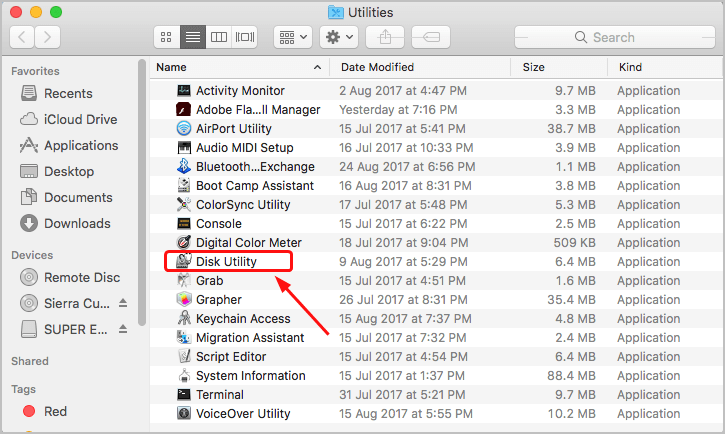Open Activity Monitor app icon
The image size is (725, 434).
click(184, 91)
